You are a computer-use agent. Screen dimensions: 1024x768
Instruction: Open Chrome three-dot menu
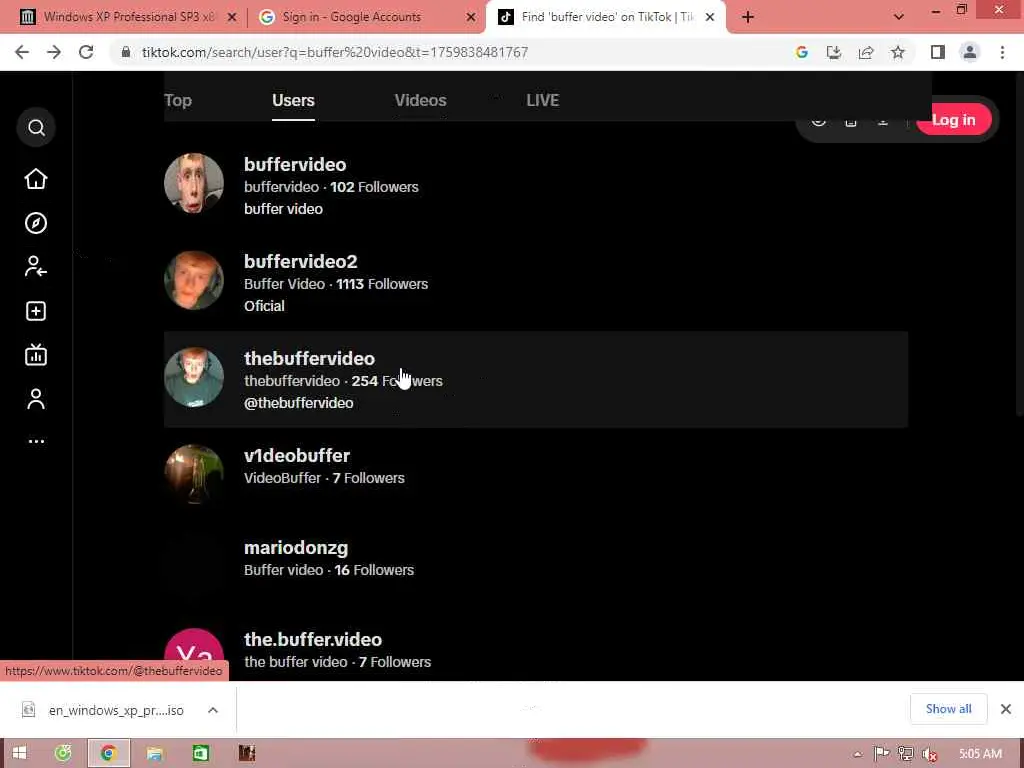1002,52
